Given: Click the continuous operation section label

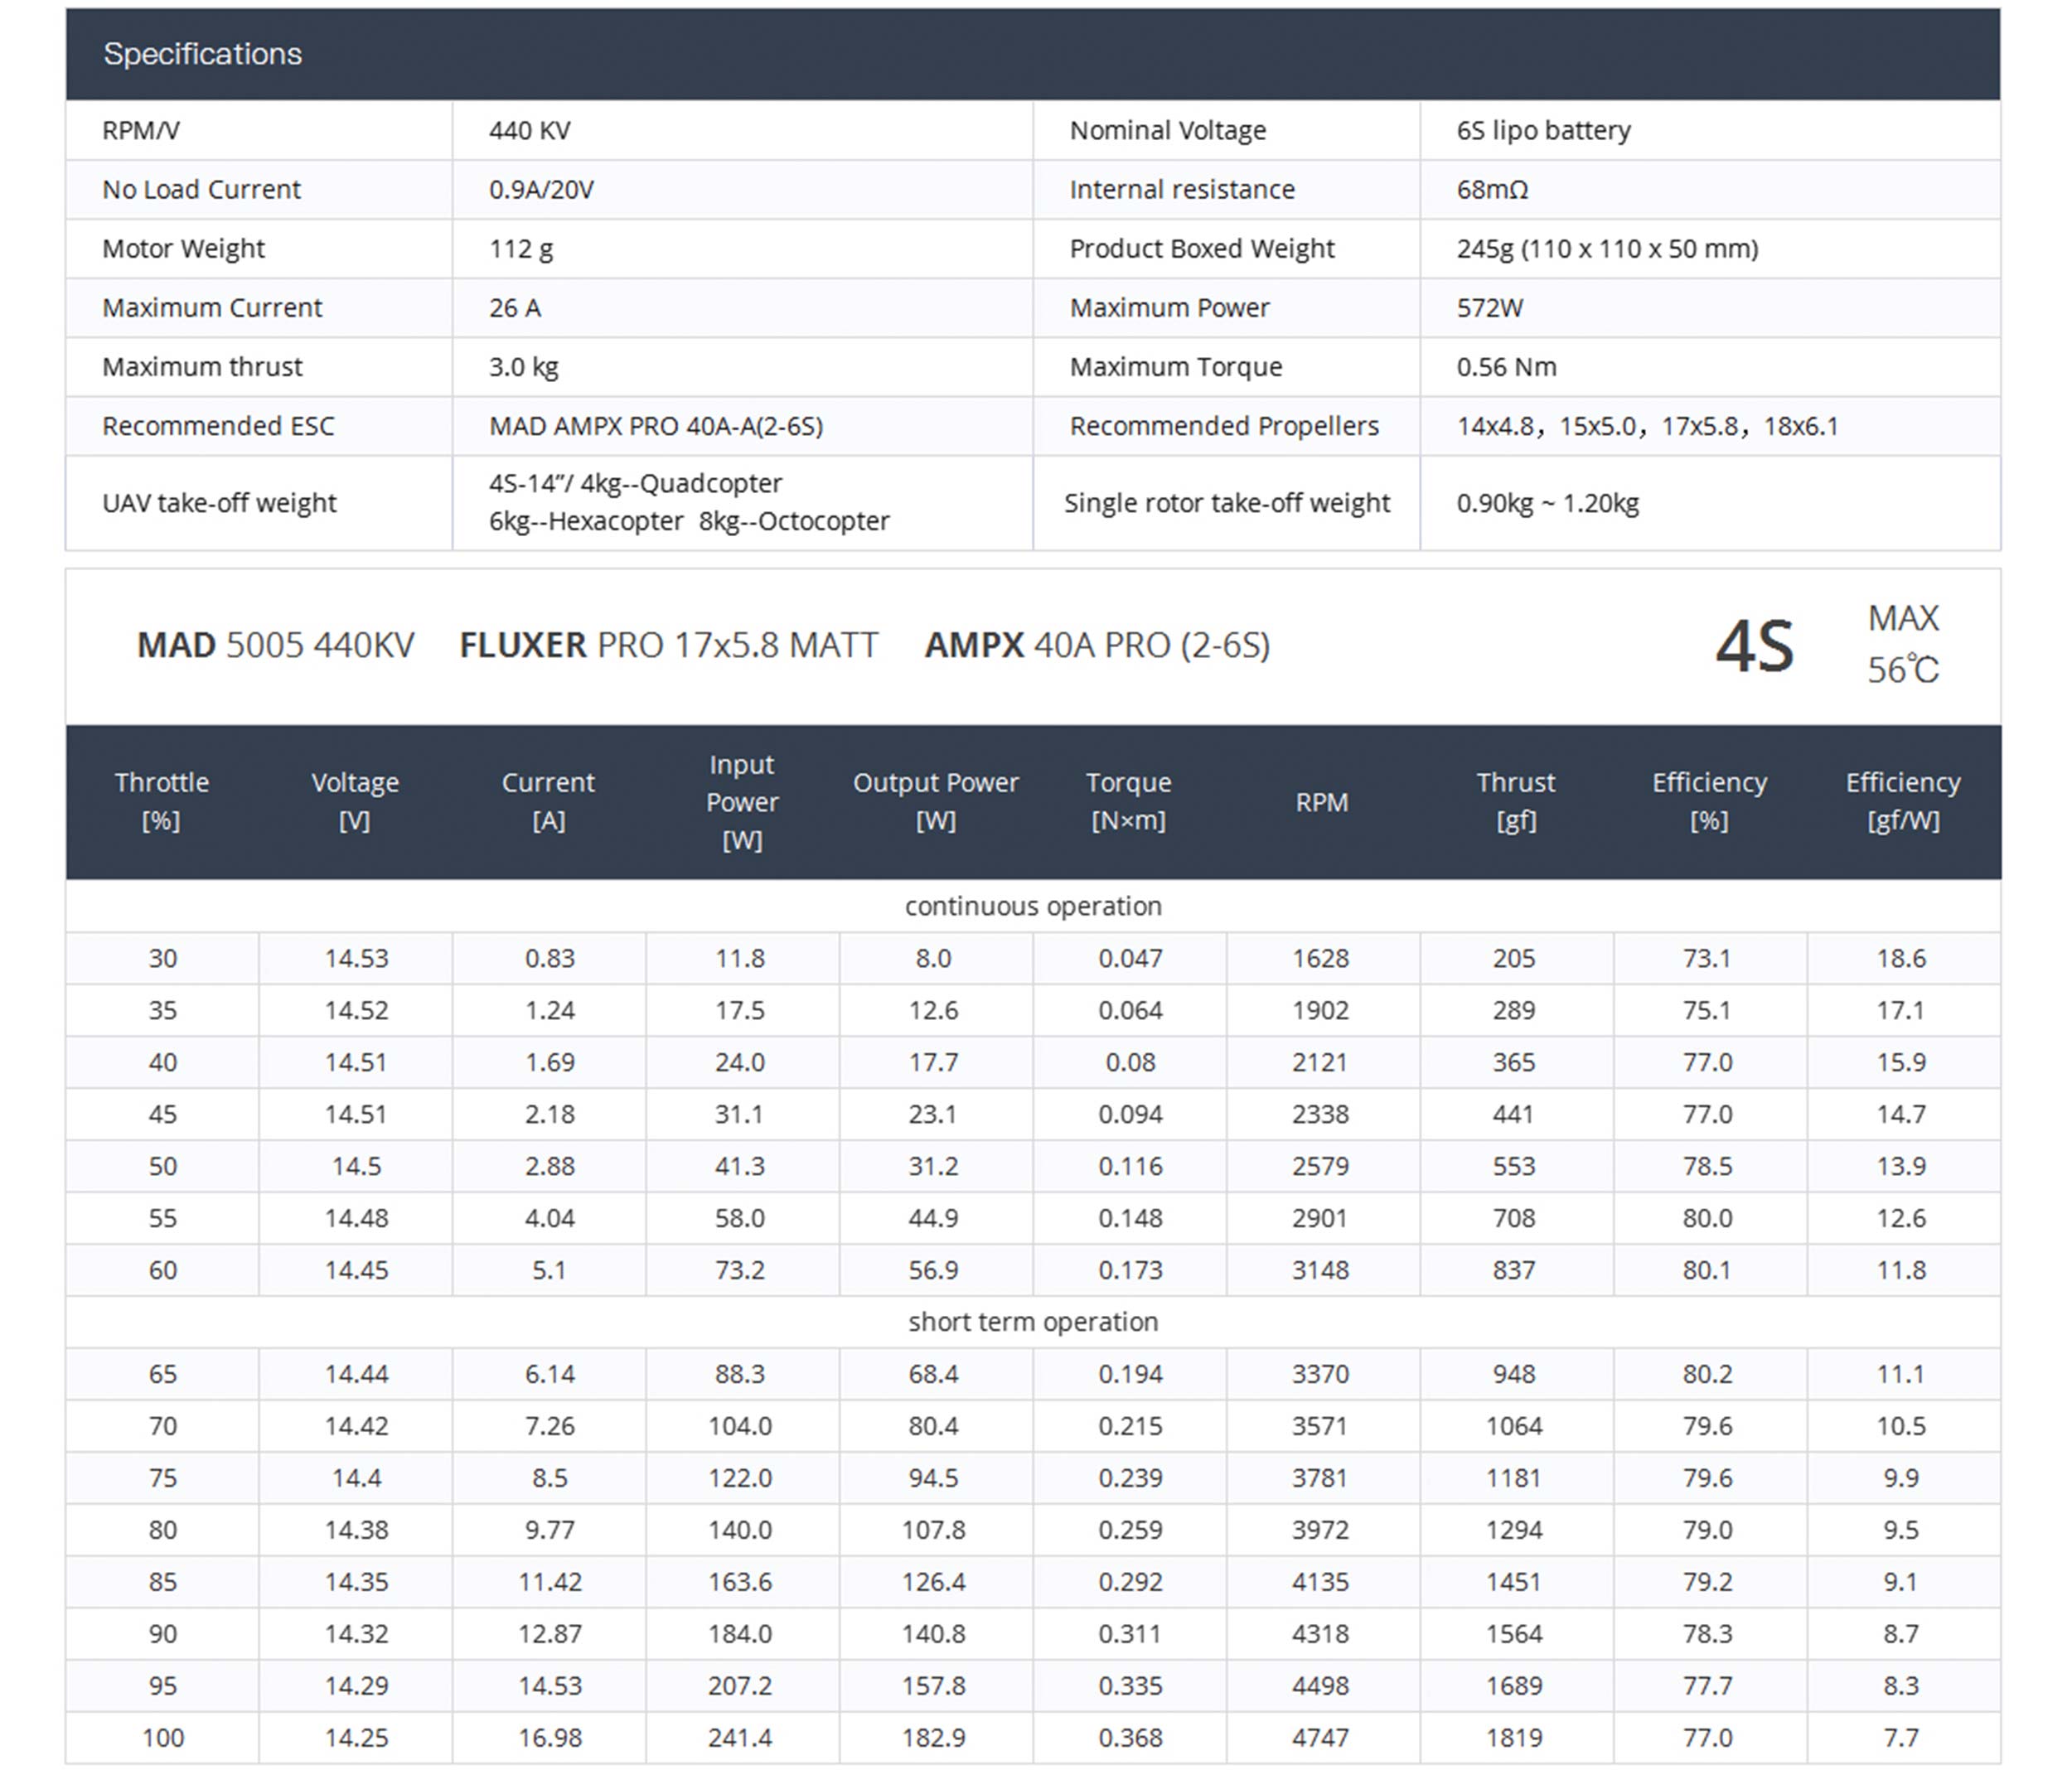Looking at the screenshot, I should 1033,906.
